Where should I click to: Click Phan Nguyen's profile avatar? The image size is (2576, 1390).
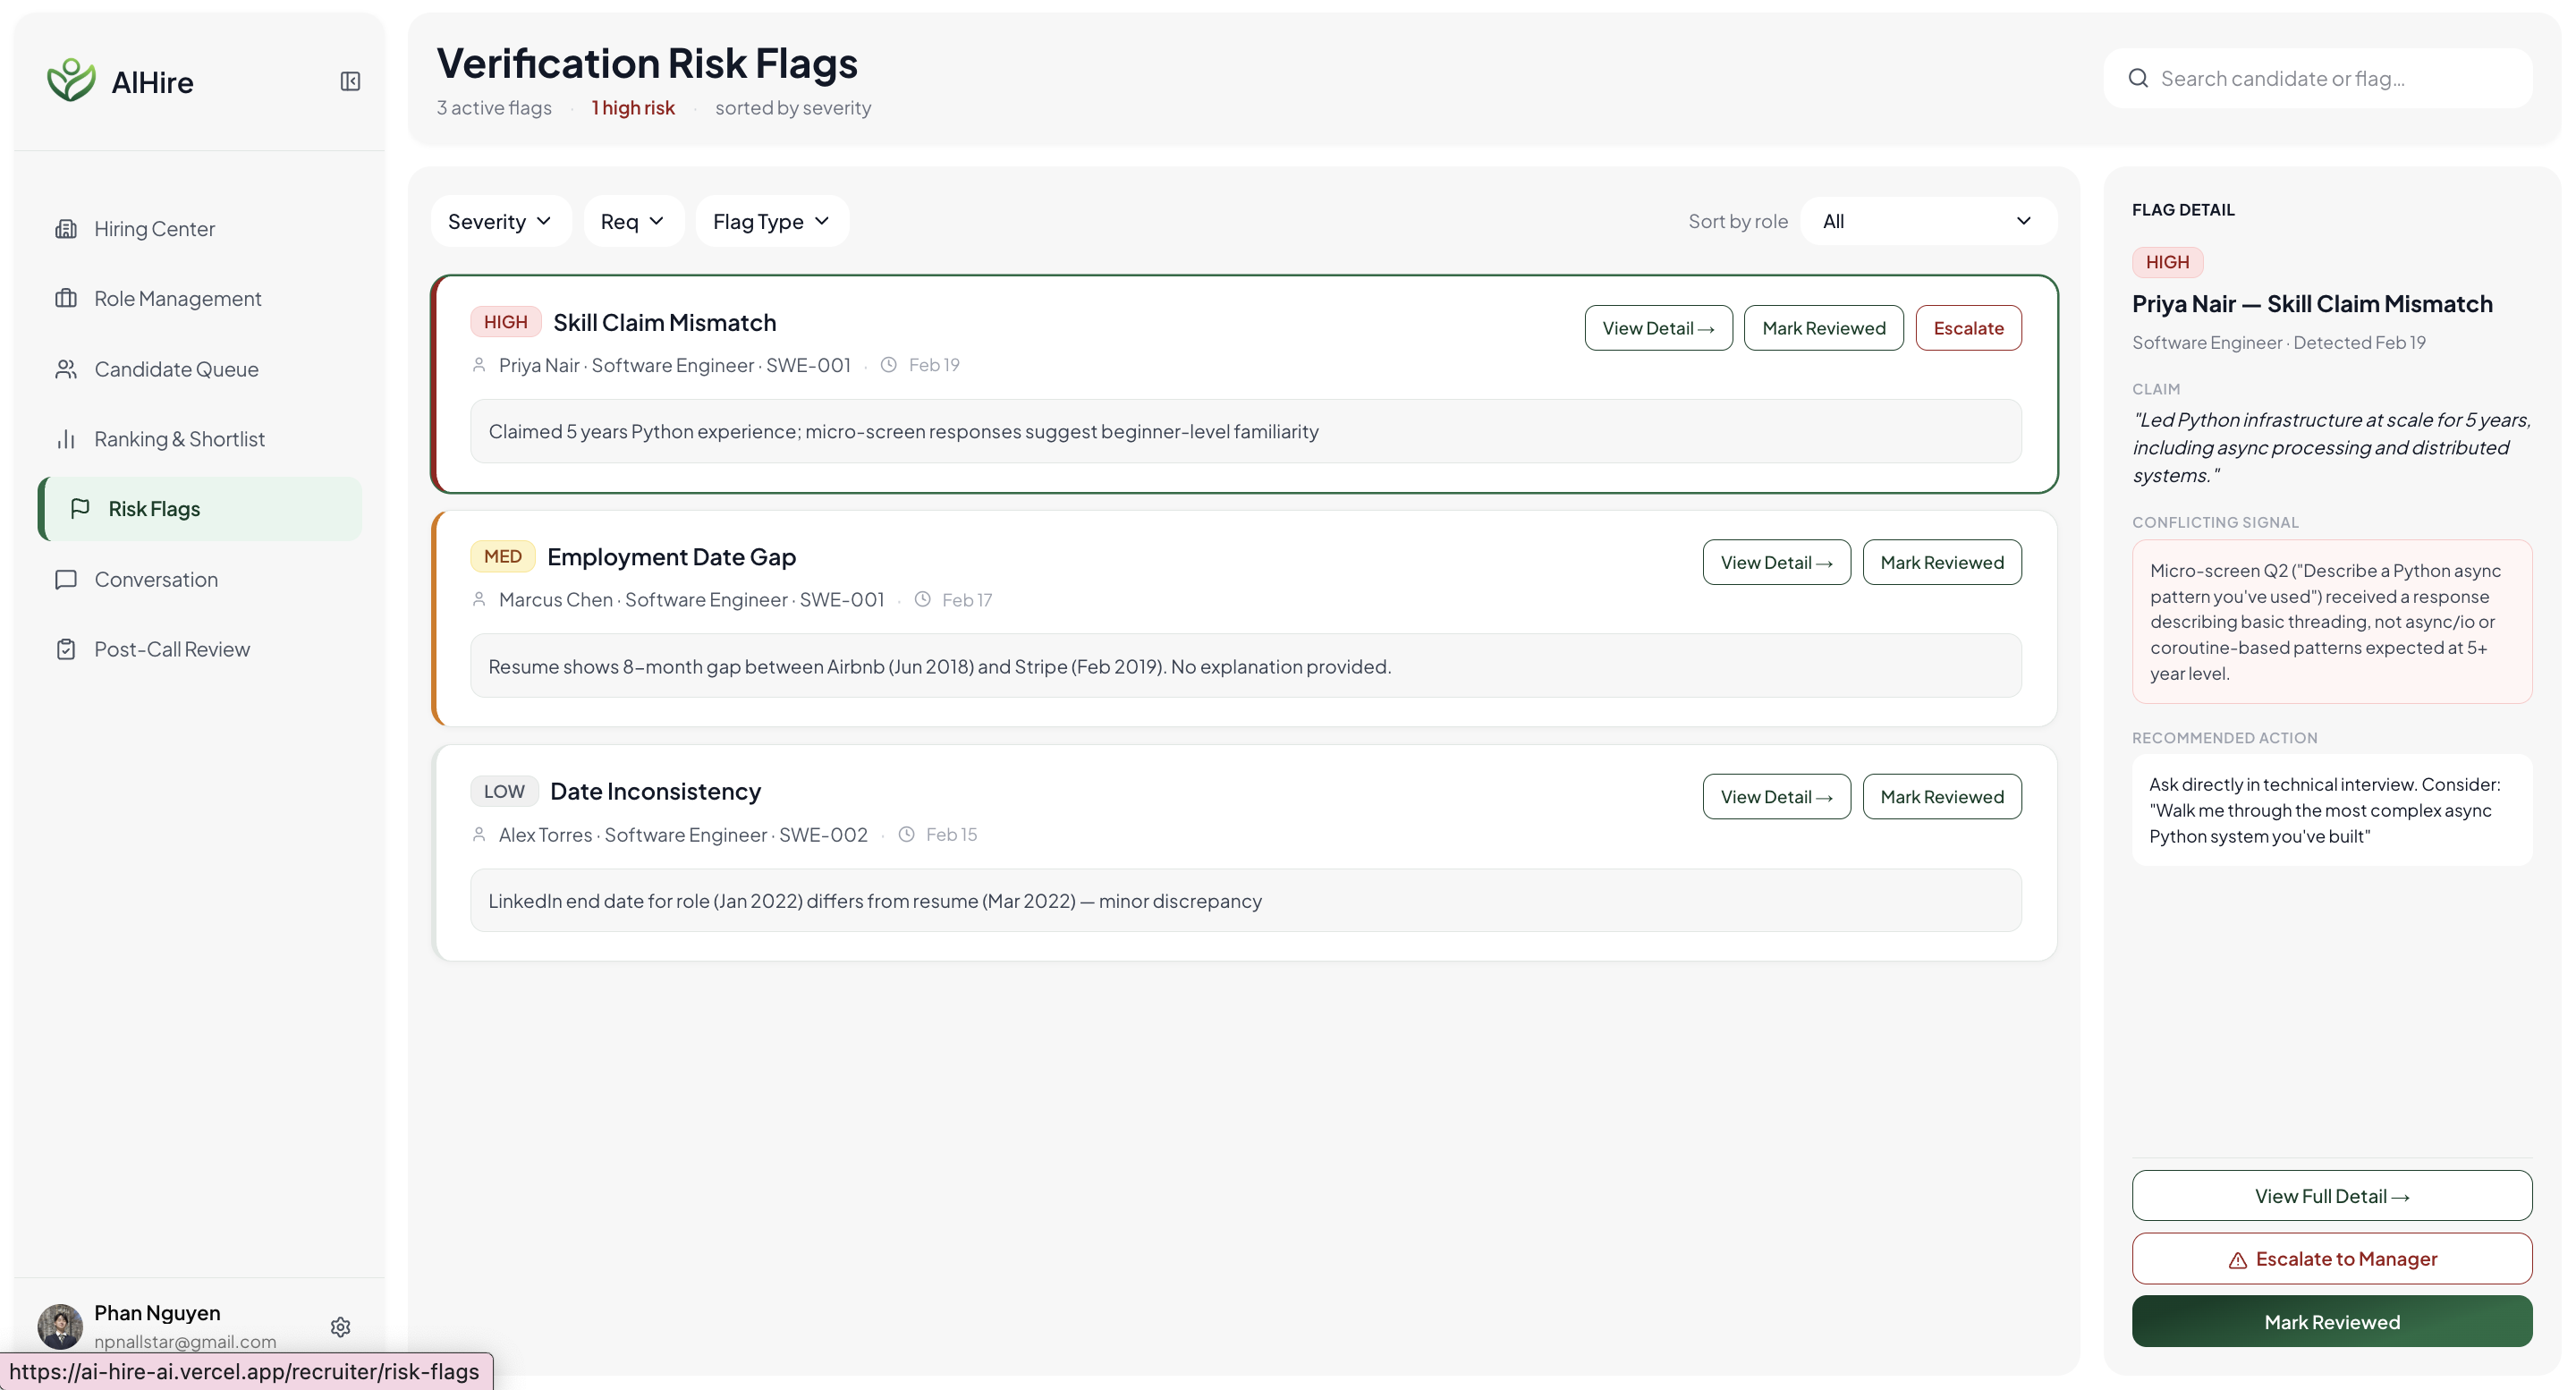click(x=60, y=1326)
